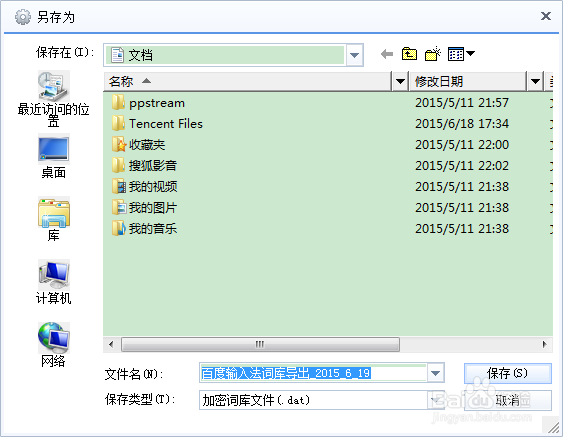Open the 名称 column filter dropdown
The image size is (563, 437).
click(x=400, y=82)
